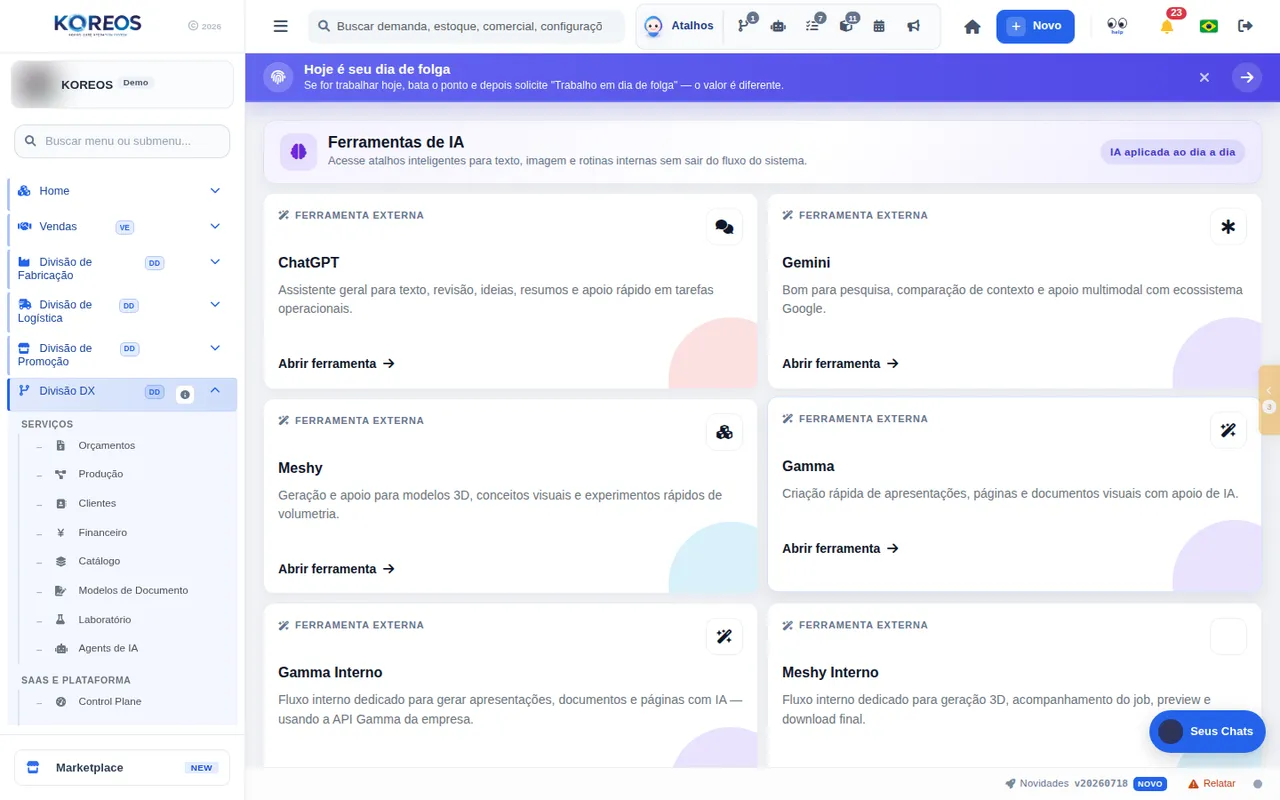This screenshot has height=800, width=1280.
Task: Focus the Buscar menu ou submenu field
Action: tap(122, 141)
